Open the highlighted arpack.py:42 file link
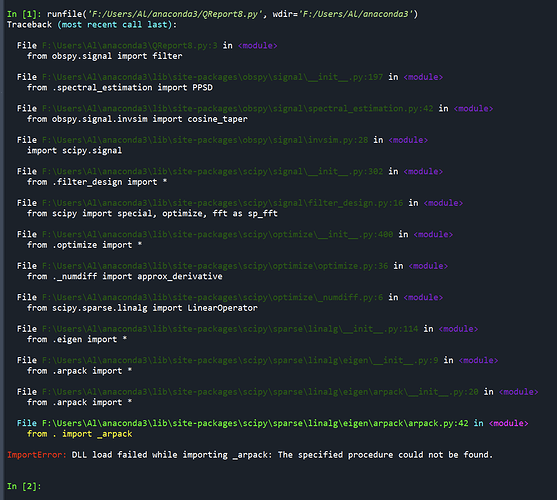This screenshot has height=500, width=557. pos(255,423)
